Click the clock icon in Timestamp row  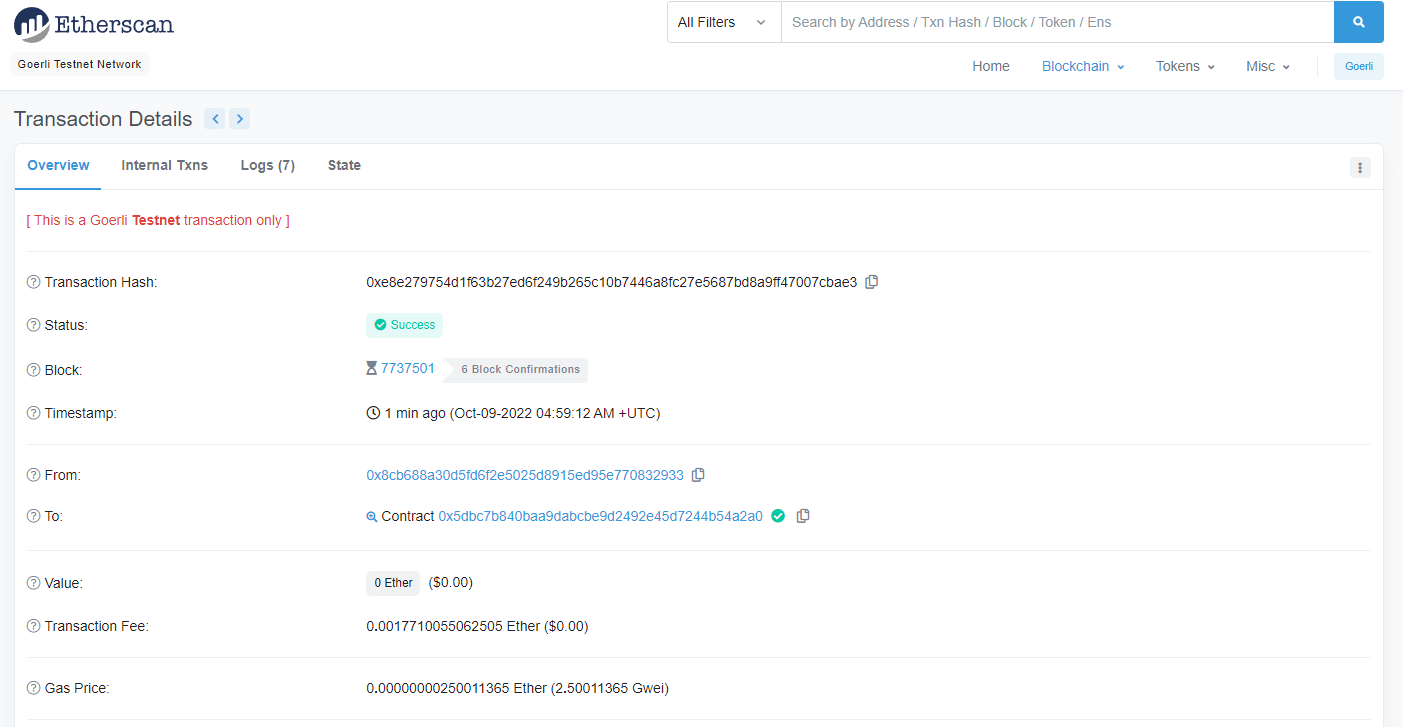click(x=373, y=413)
